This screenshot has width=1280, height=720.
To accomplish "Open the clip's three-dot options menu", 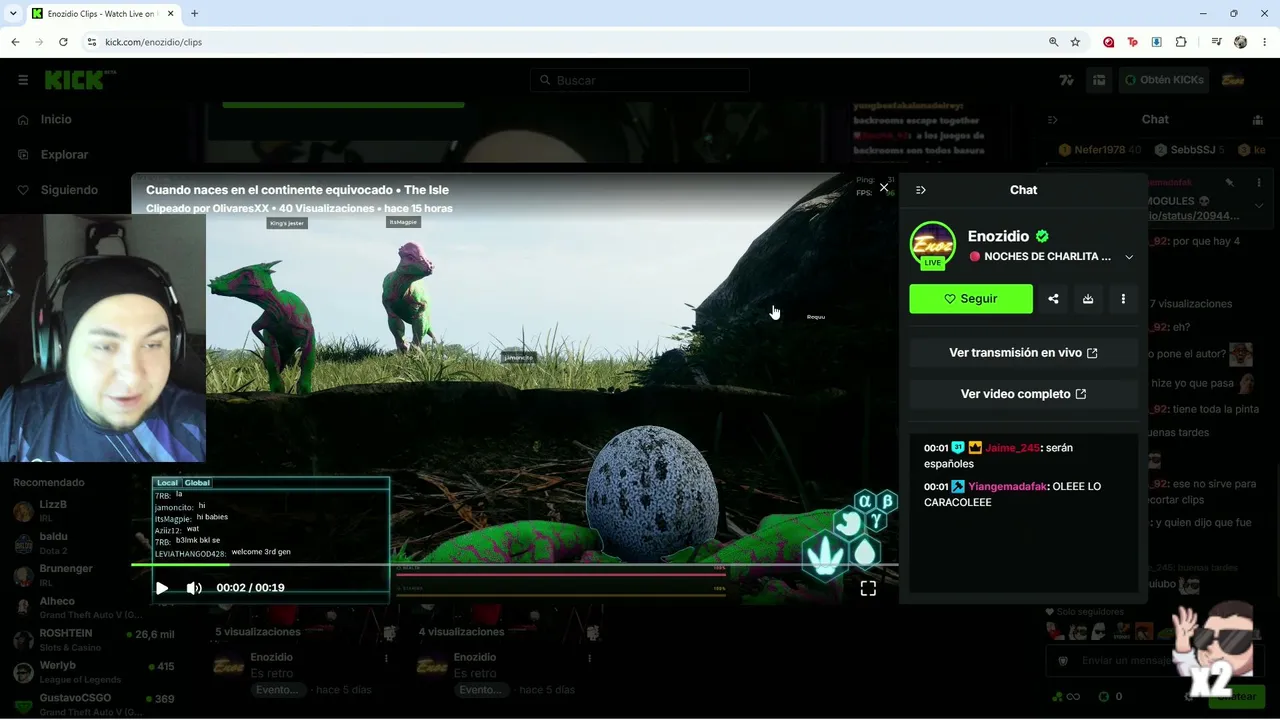I will pos(1123,299).
